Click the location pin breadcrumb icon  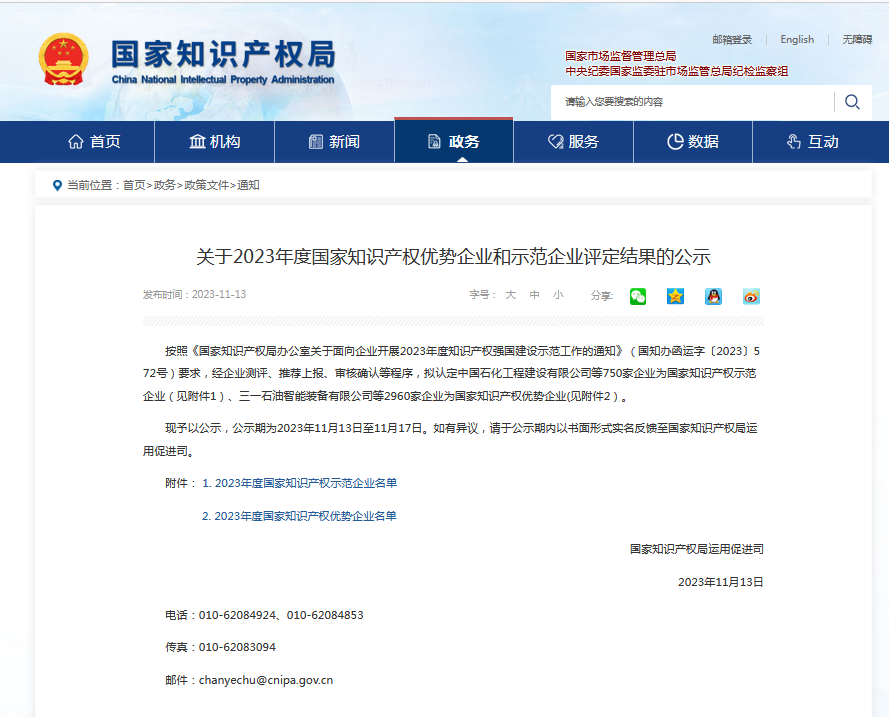click(x=57, y=185)
